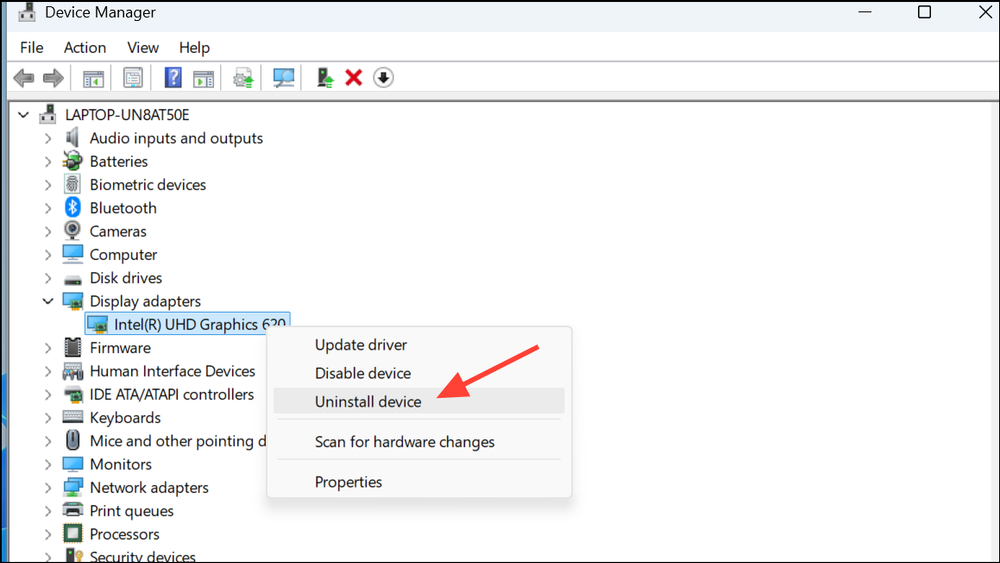Viewport: 1000px width, 563px height.
Task: Open the Action menu
Action: click(x=85, y=47)
